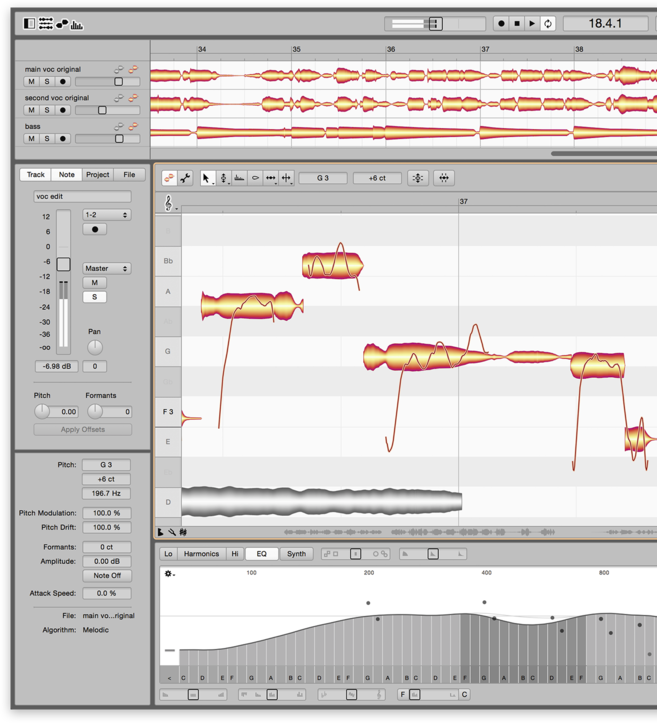Open the Harmonics tab in sound editor
This screenshot has height=723, width=657.
click(201, 553)
